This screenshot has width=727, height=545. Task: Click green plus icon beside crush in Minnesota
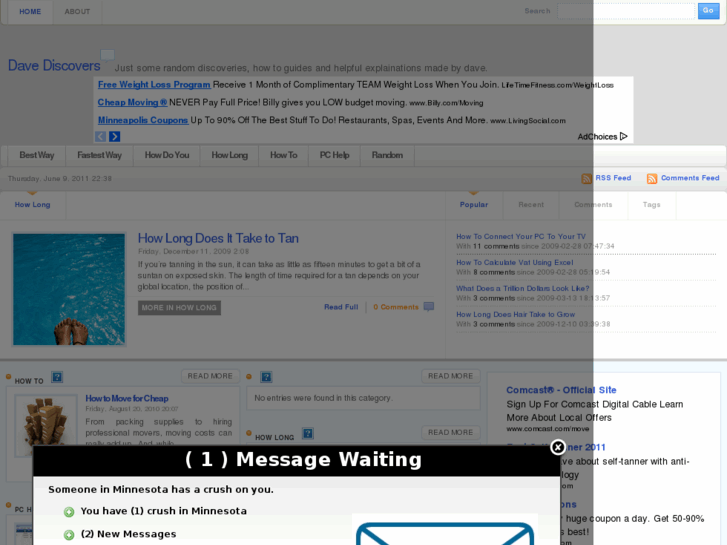coord(69,512)
